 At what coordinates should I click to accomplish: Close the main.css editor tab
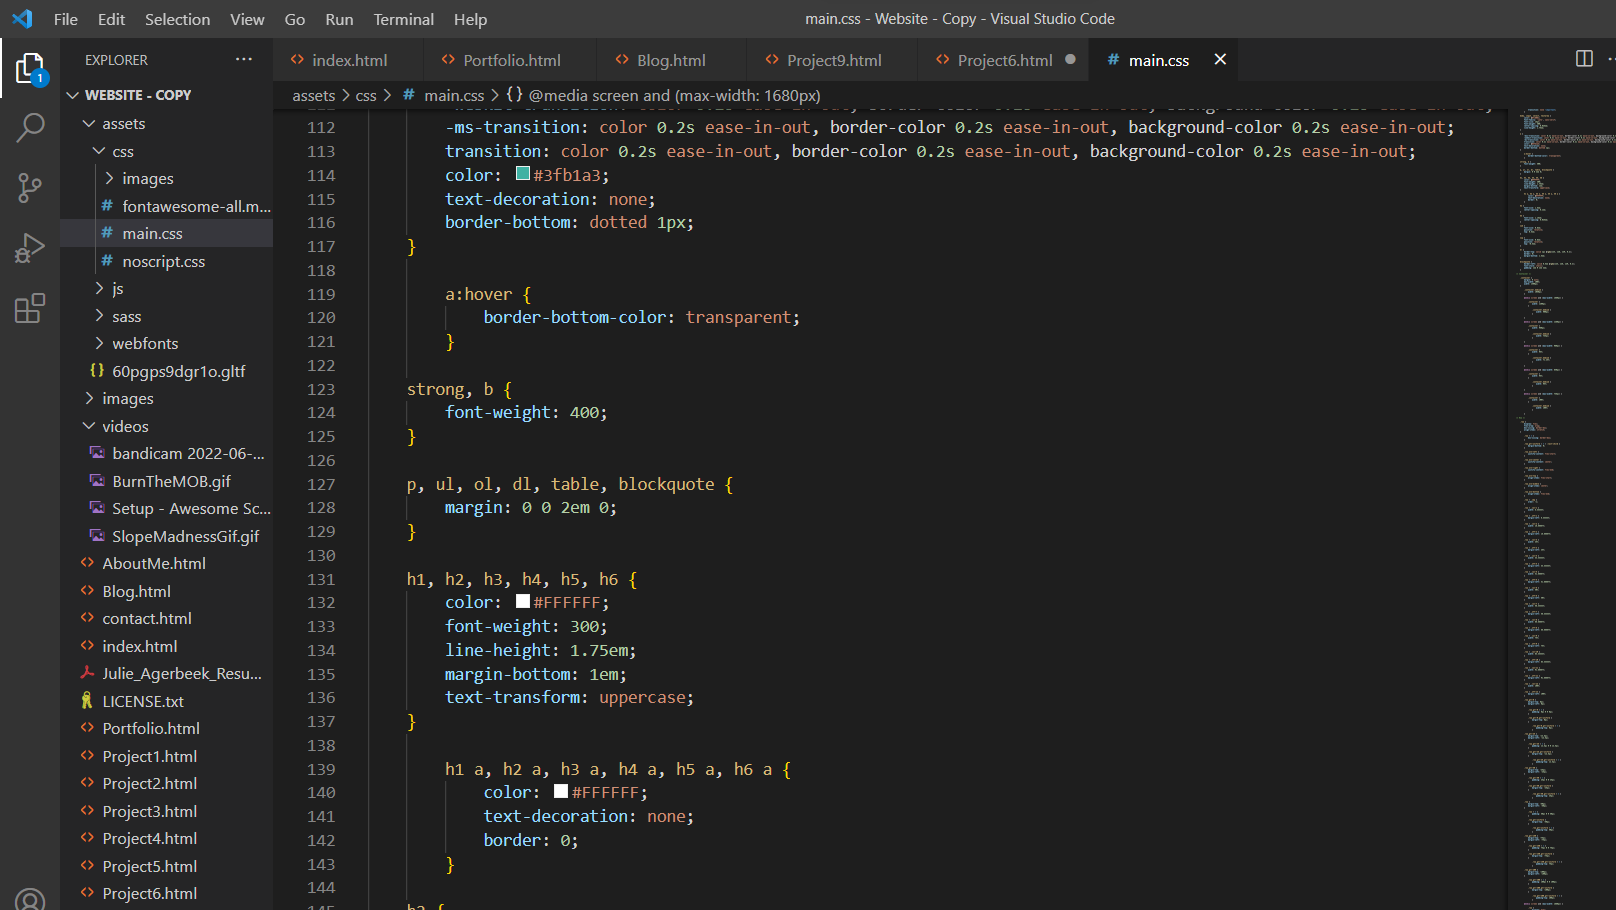[x=1220, y=60]
